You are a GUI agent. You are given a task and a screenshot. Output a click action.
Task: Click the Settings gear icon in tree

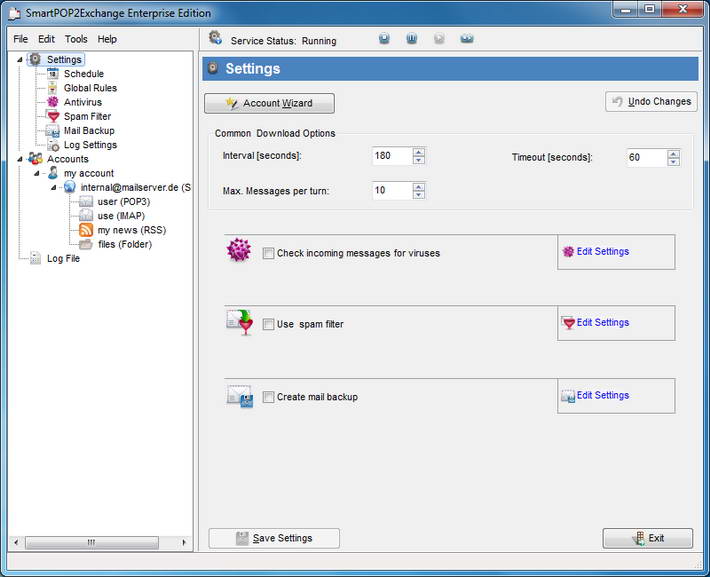35,59
